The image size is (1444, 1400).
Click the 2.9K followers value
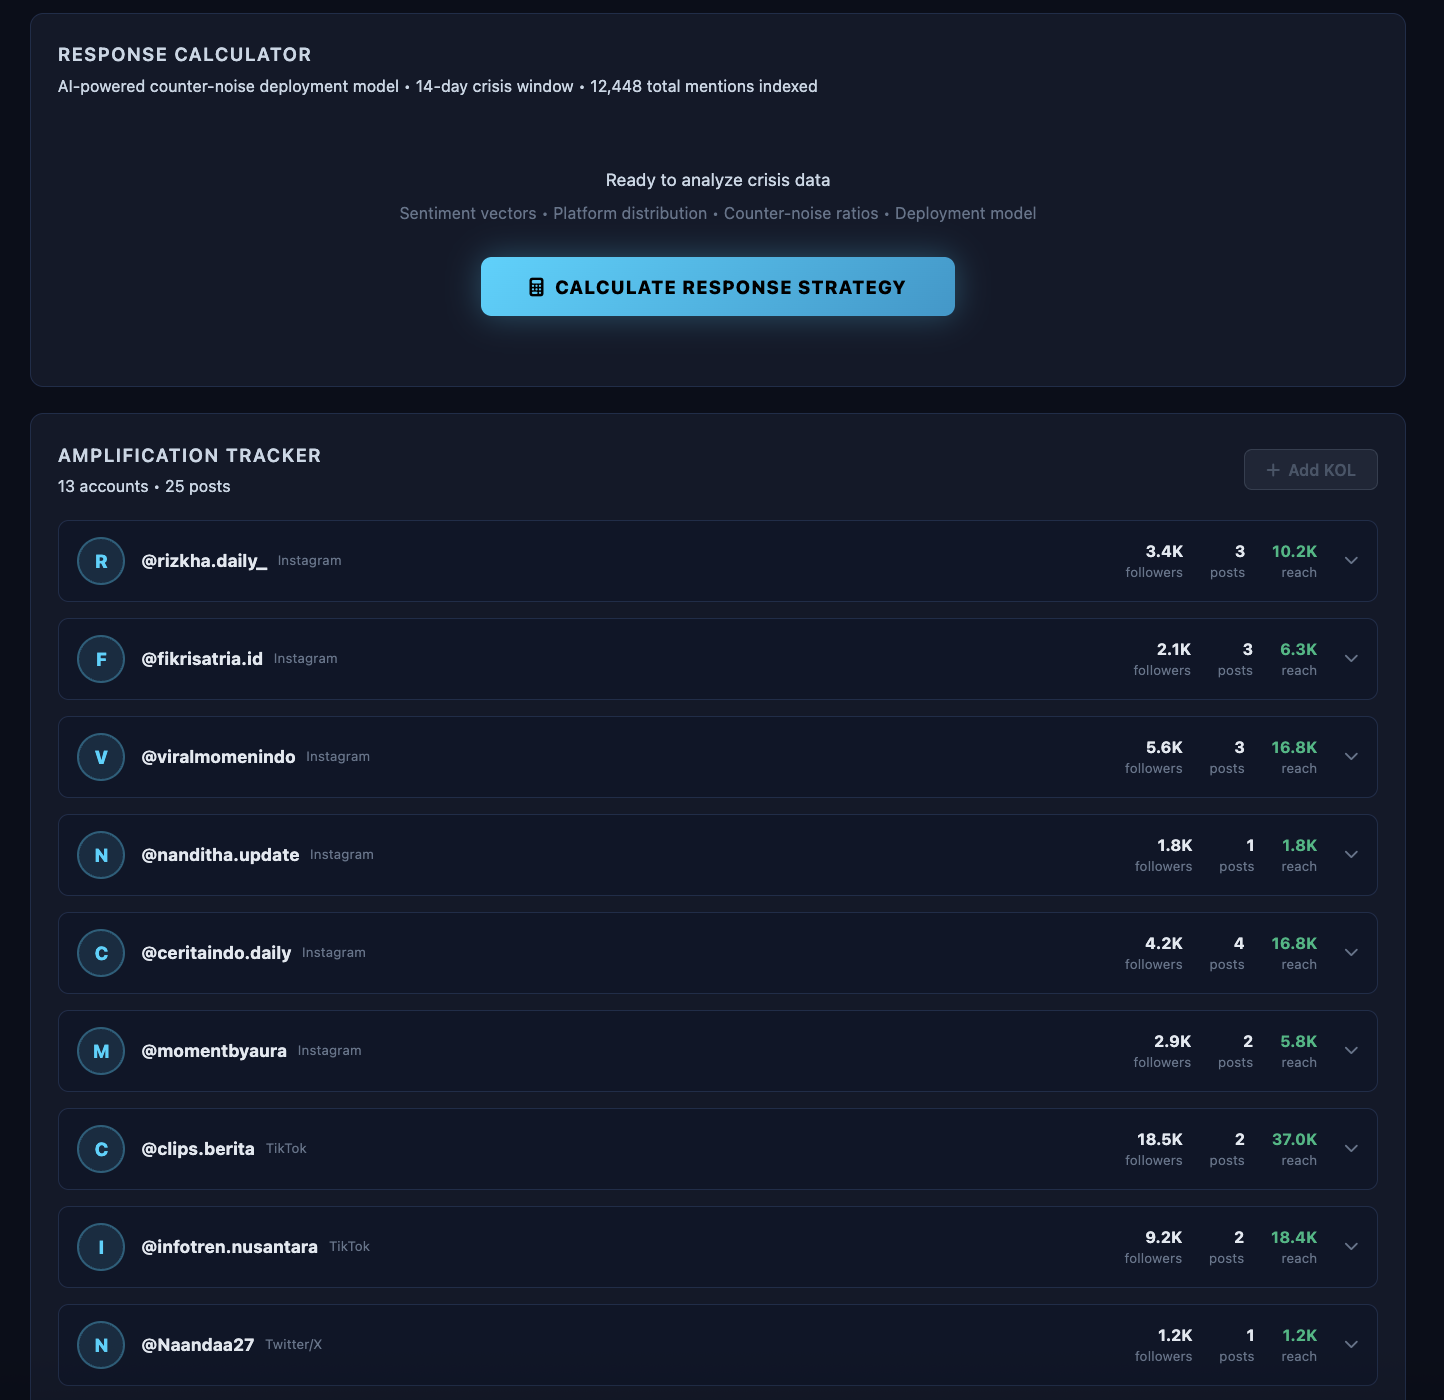pos(1172,1041)
